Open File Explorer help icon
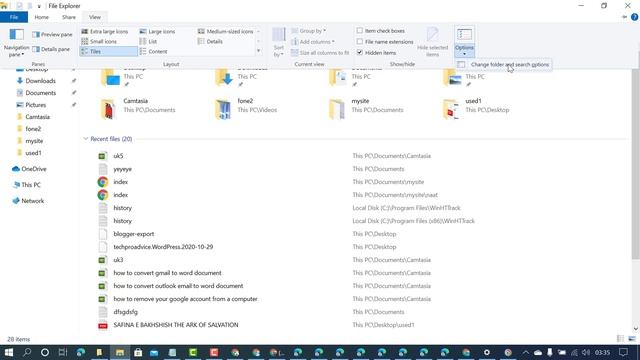The height and width of the screenshot is (360, 640). pos(634,17)
